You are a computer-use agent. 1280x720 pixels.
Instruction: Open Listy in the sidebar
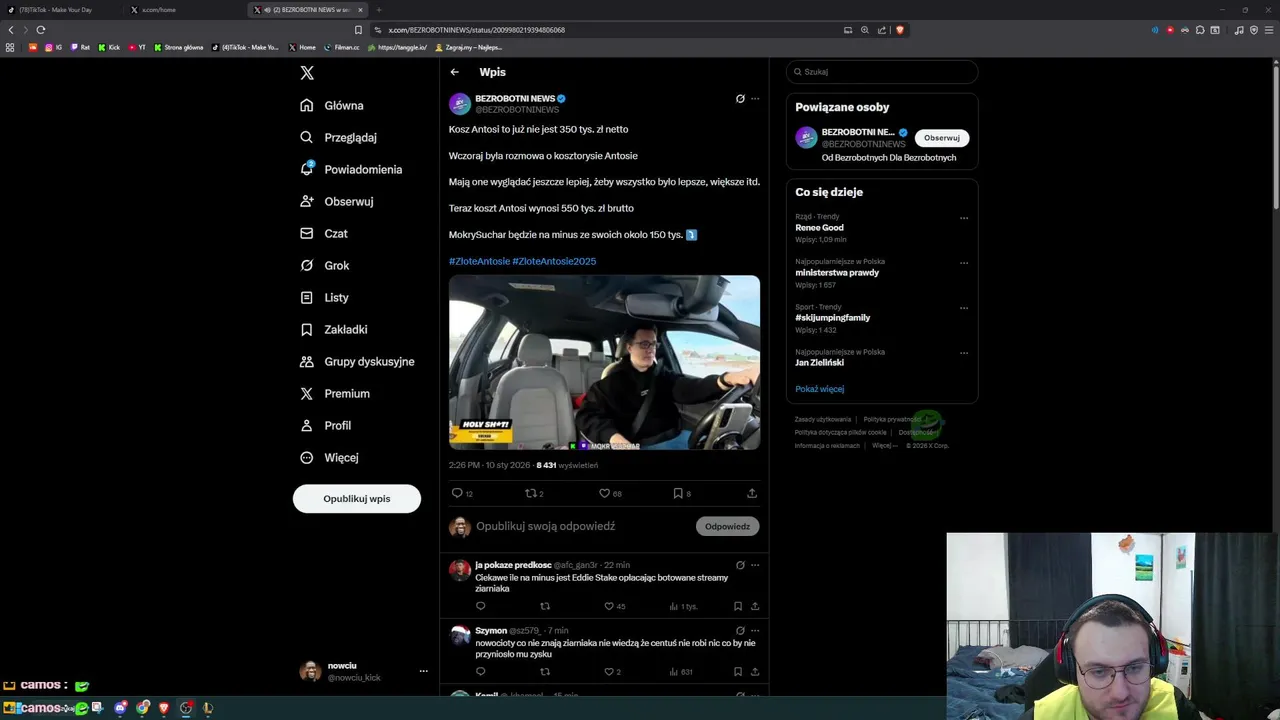point(324,297)
